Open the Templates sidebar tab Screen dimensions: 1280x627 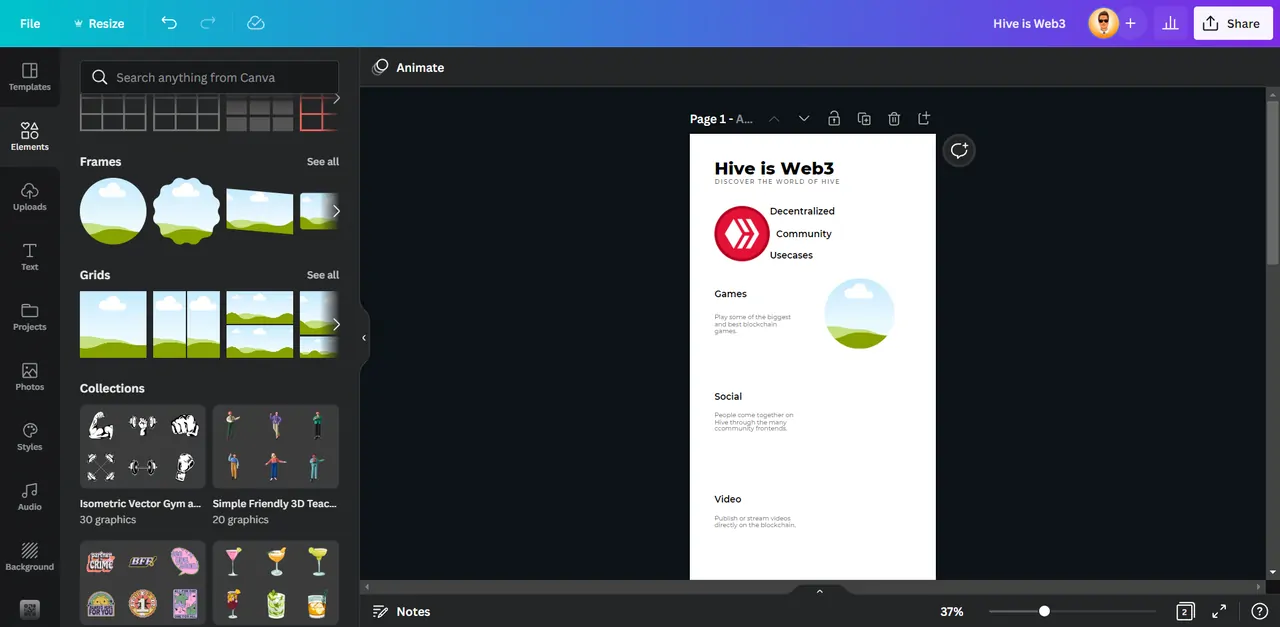tap(30, 77)
